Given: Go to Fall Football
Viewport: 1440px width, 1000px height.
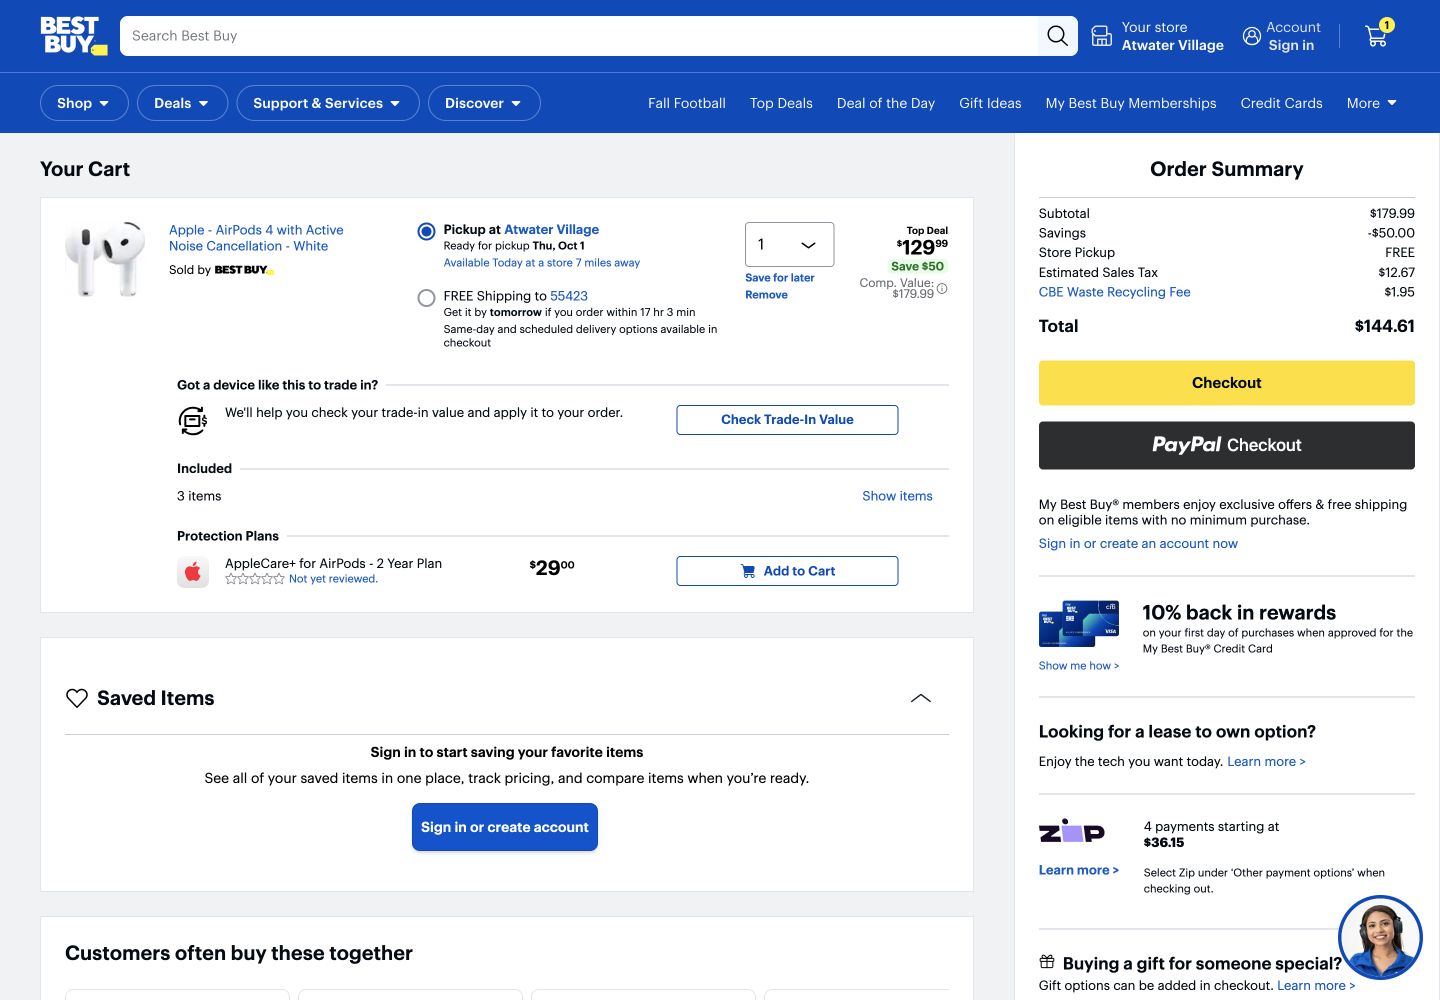Looking at the screenshot, I should pos(687,103).
